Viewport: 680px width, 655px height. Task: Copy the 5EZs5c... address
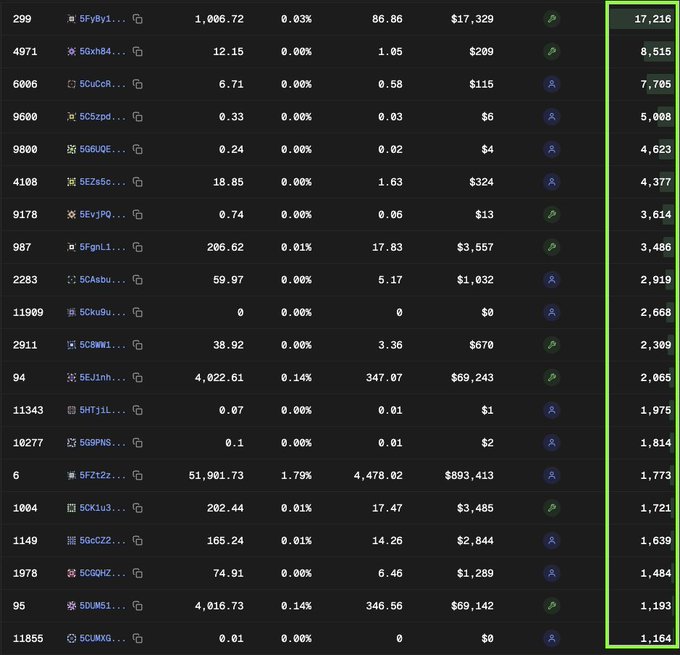pos(137,182)
